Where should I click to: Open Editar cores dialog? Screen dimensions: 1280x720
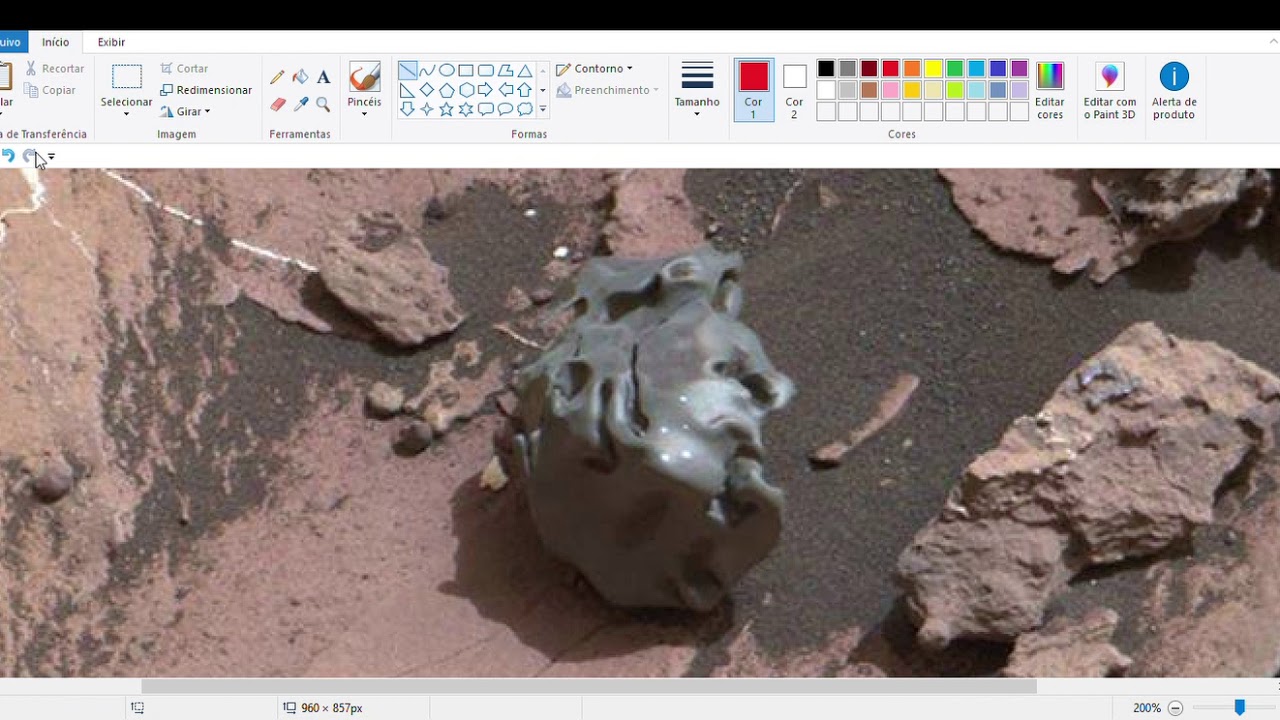(x=1050, y=91)
